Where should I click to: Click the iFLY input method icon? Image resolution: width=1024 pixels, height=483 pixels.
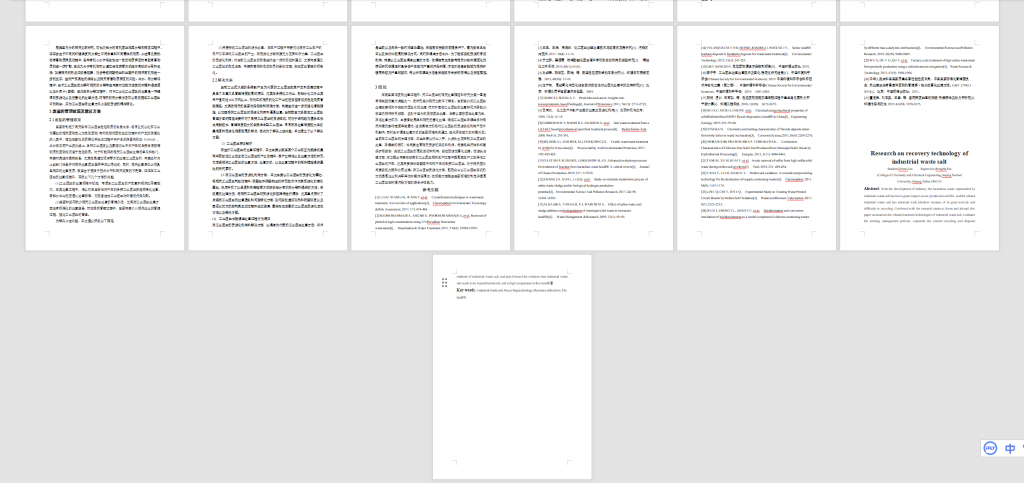click(989, 448)
